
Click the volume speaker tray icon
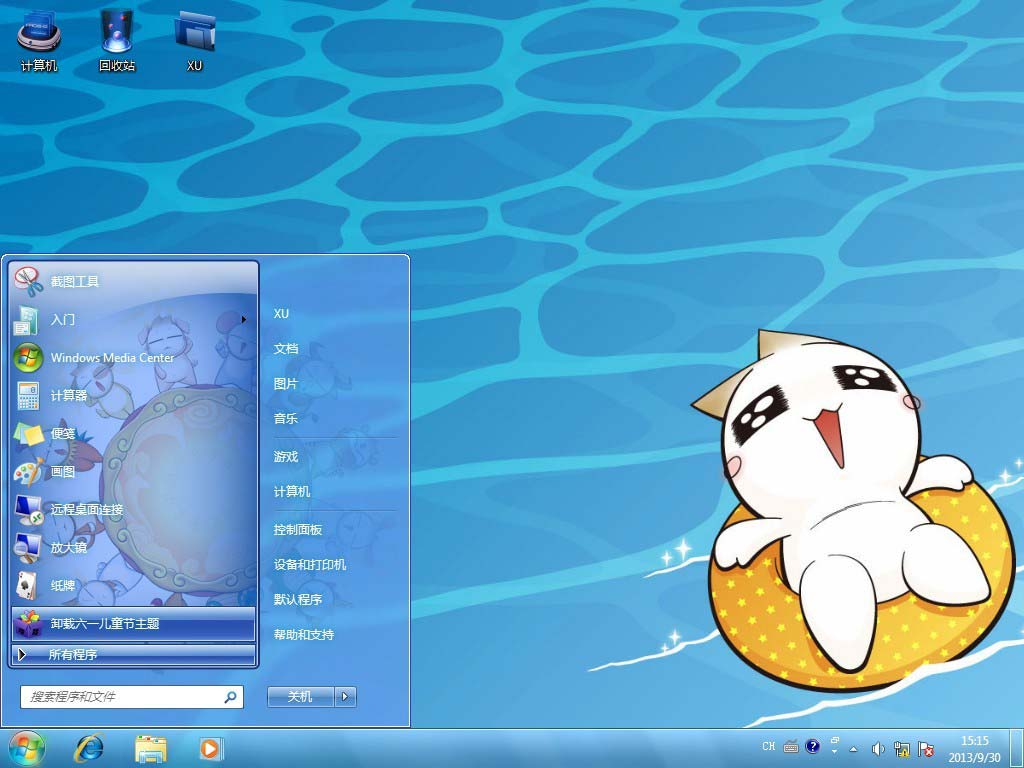click(878, 748)
